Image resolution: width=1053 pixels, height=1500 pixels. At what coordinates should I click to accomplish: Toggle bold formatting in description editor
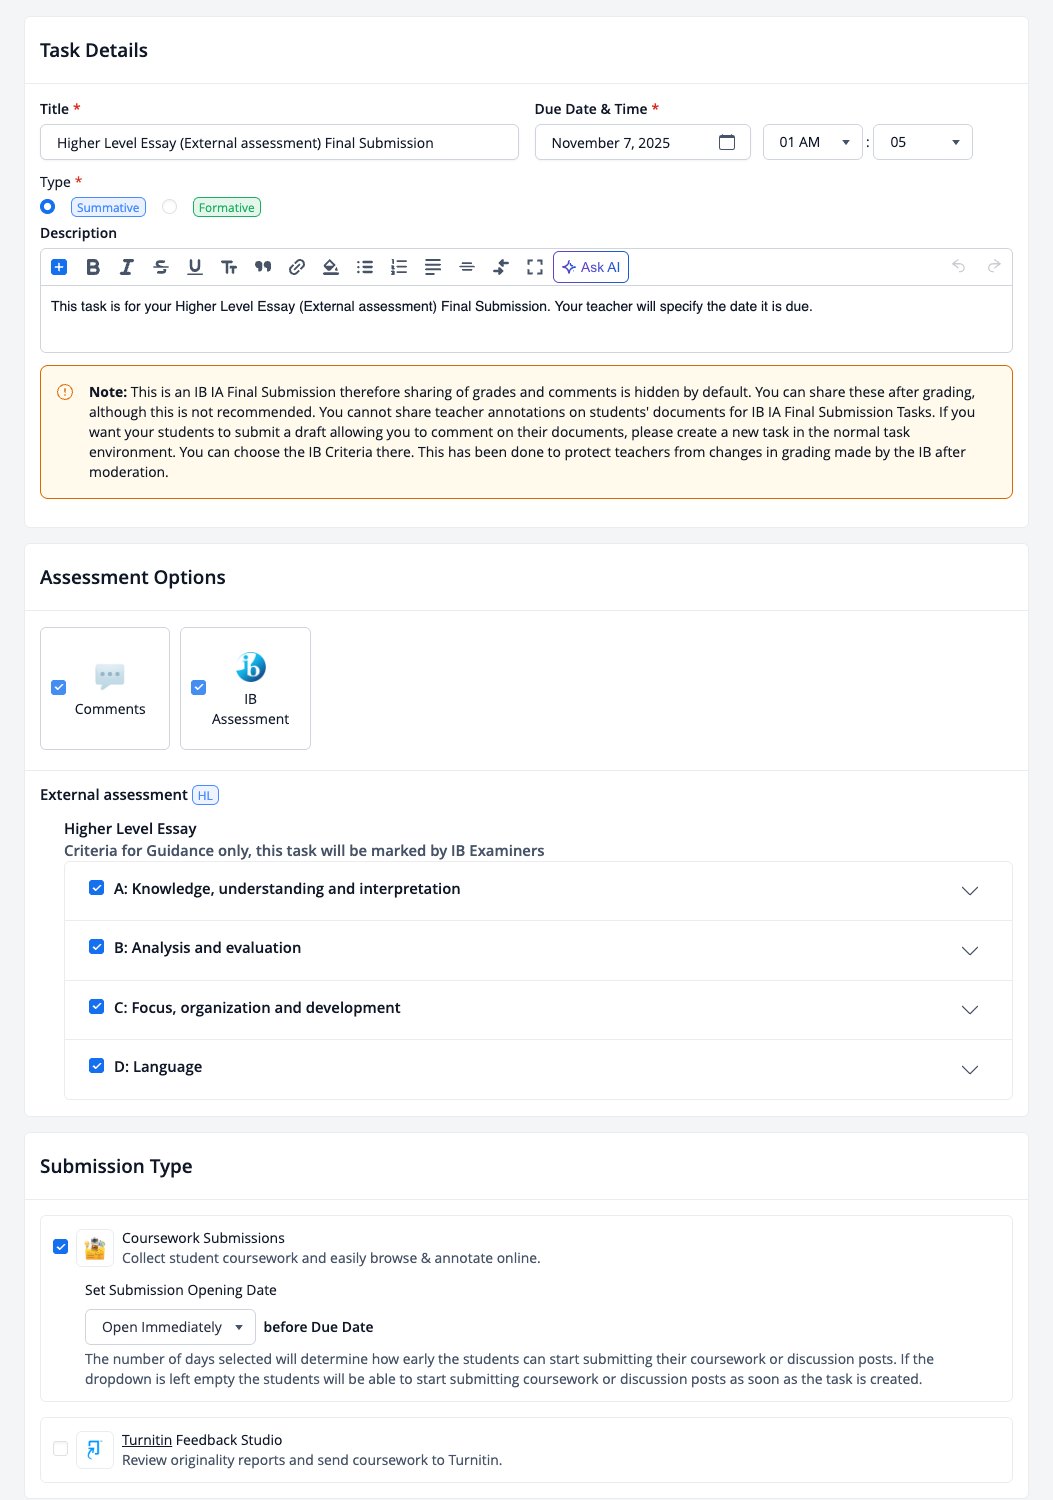point(93,267)
